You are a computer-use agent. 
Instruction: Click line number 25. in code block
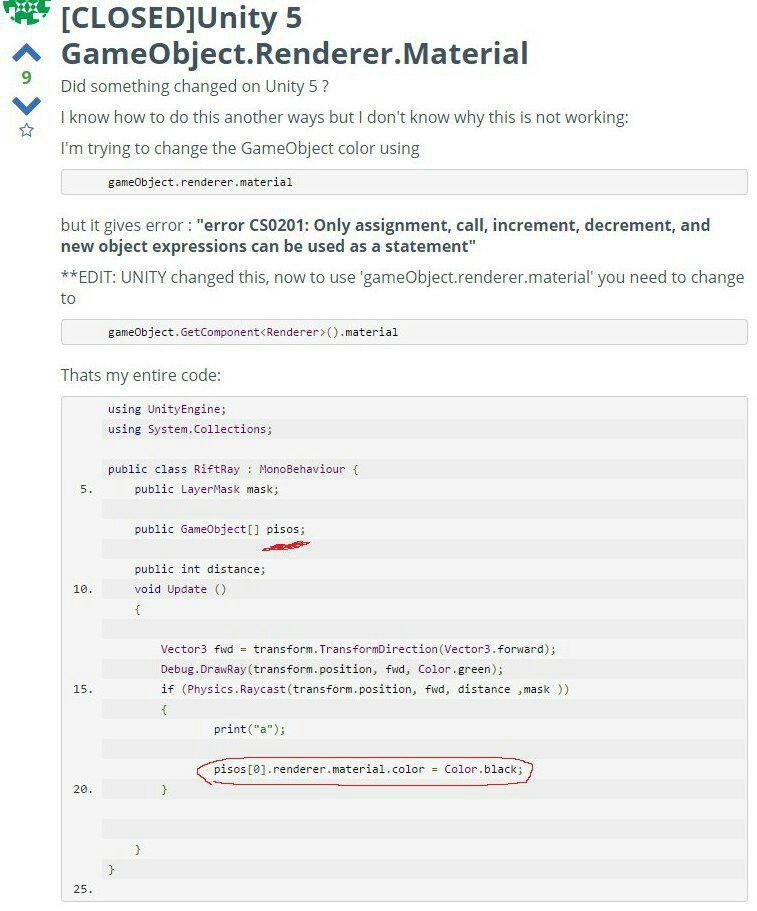click(x=83, y=889)
